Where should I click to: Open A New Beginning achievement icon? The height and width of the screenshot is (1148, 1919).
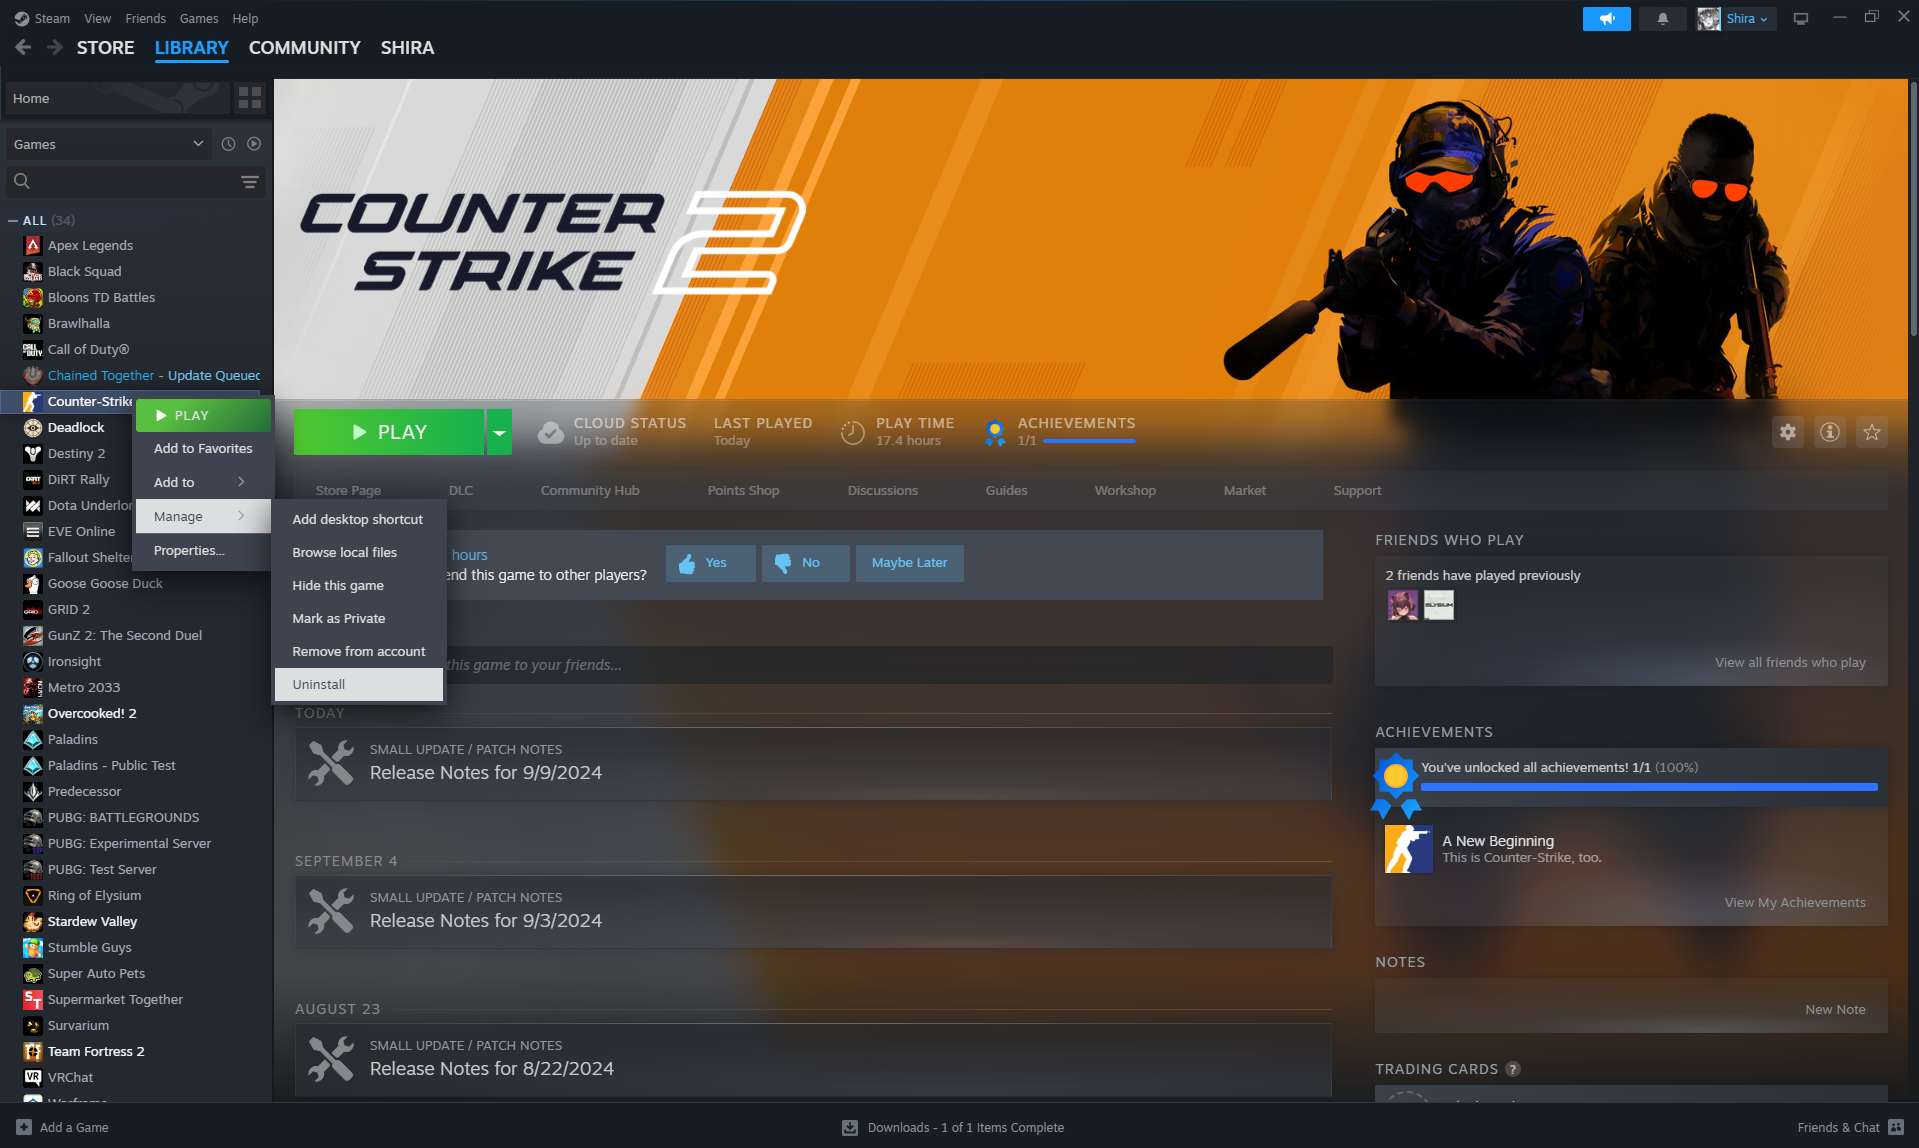[x=1408, y=849]
